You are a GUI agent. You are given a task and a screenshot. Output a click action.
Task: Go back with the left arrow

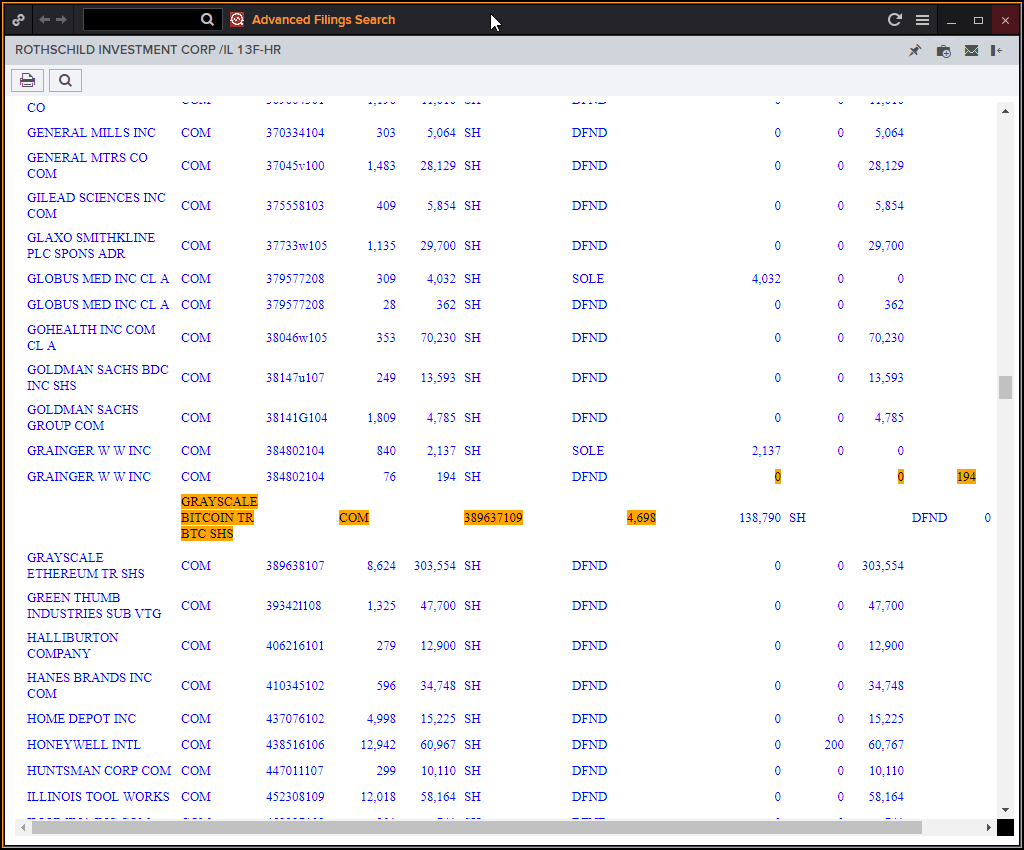(x=44, y=20)
